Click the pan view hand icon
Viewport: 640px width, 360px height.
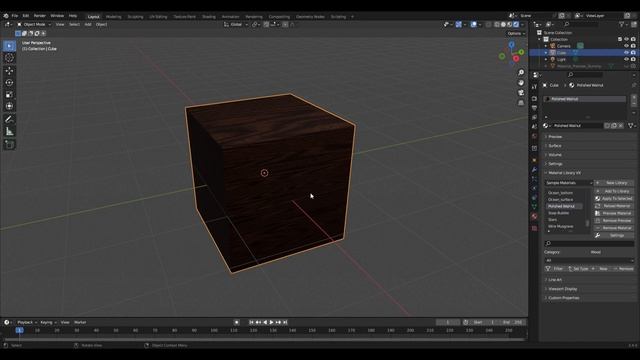coord(521,83)
